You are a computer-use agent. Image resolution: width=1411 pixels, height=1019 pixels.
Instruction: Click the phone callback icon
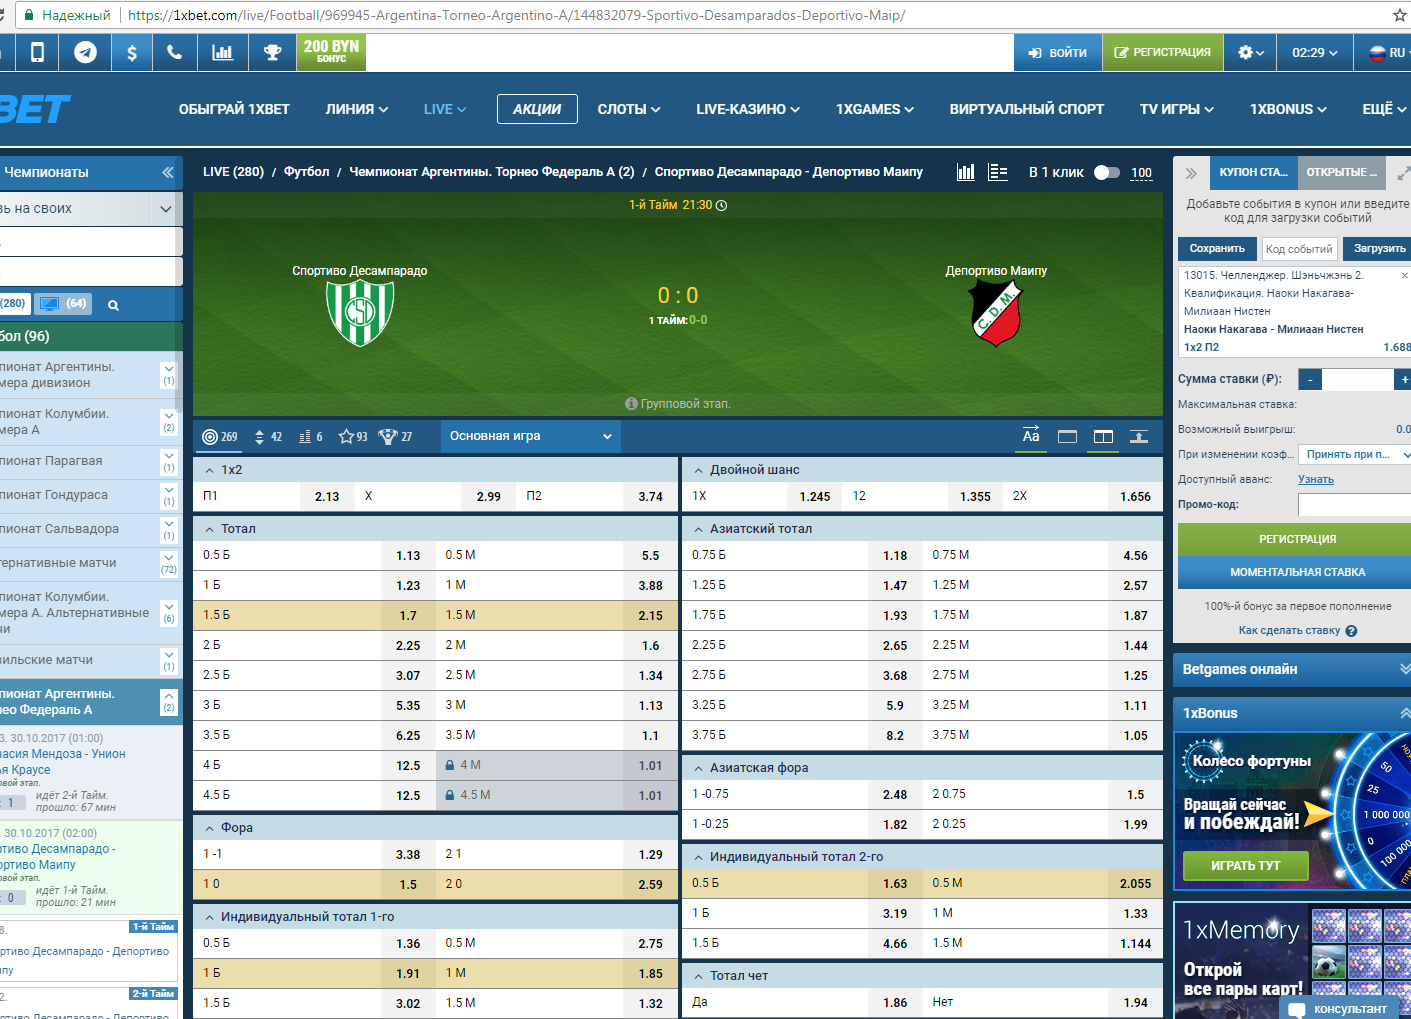click(174, 52)
